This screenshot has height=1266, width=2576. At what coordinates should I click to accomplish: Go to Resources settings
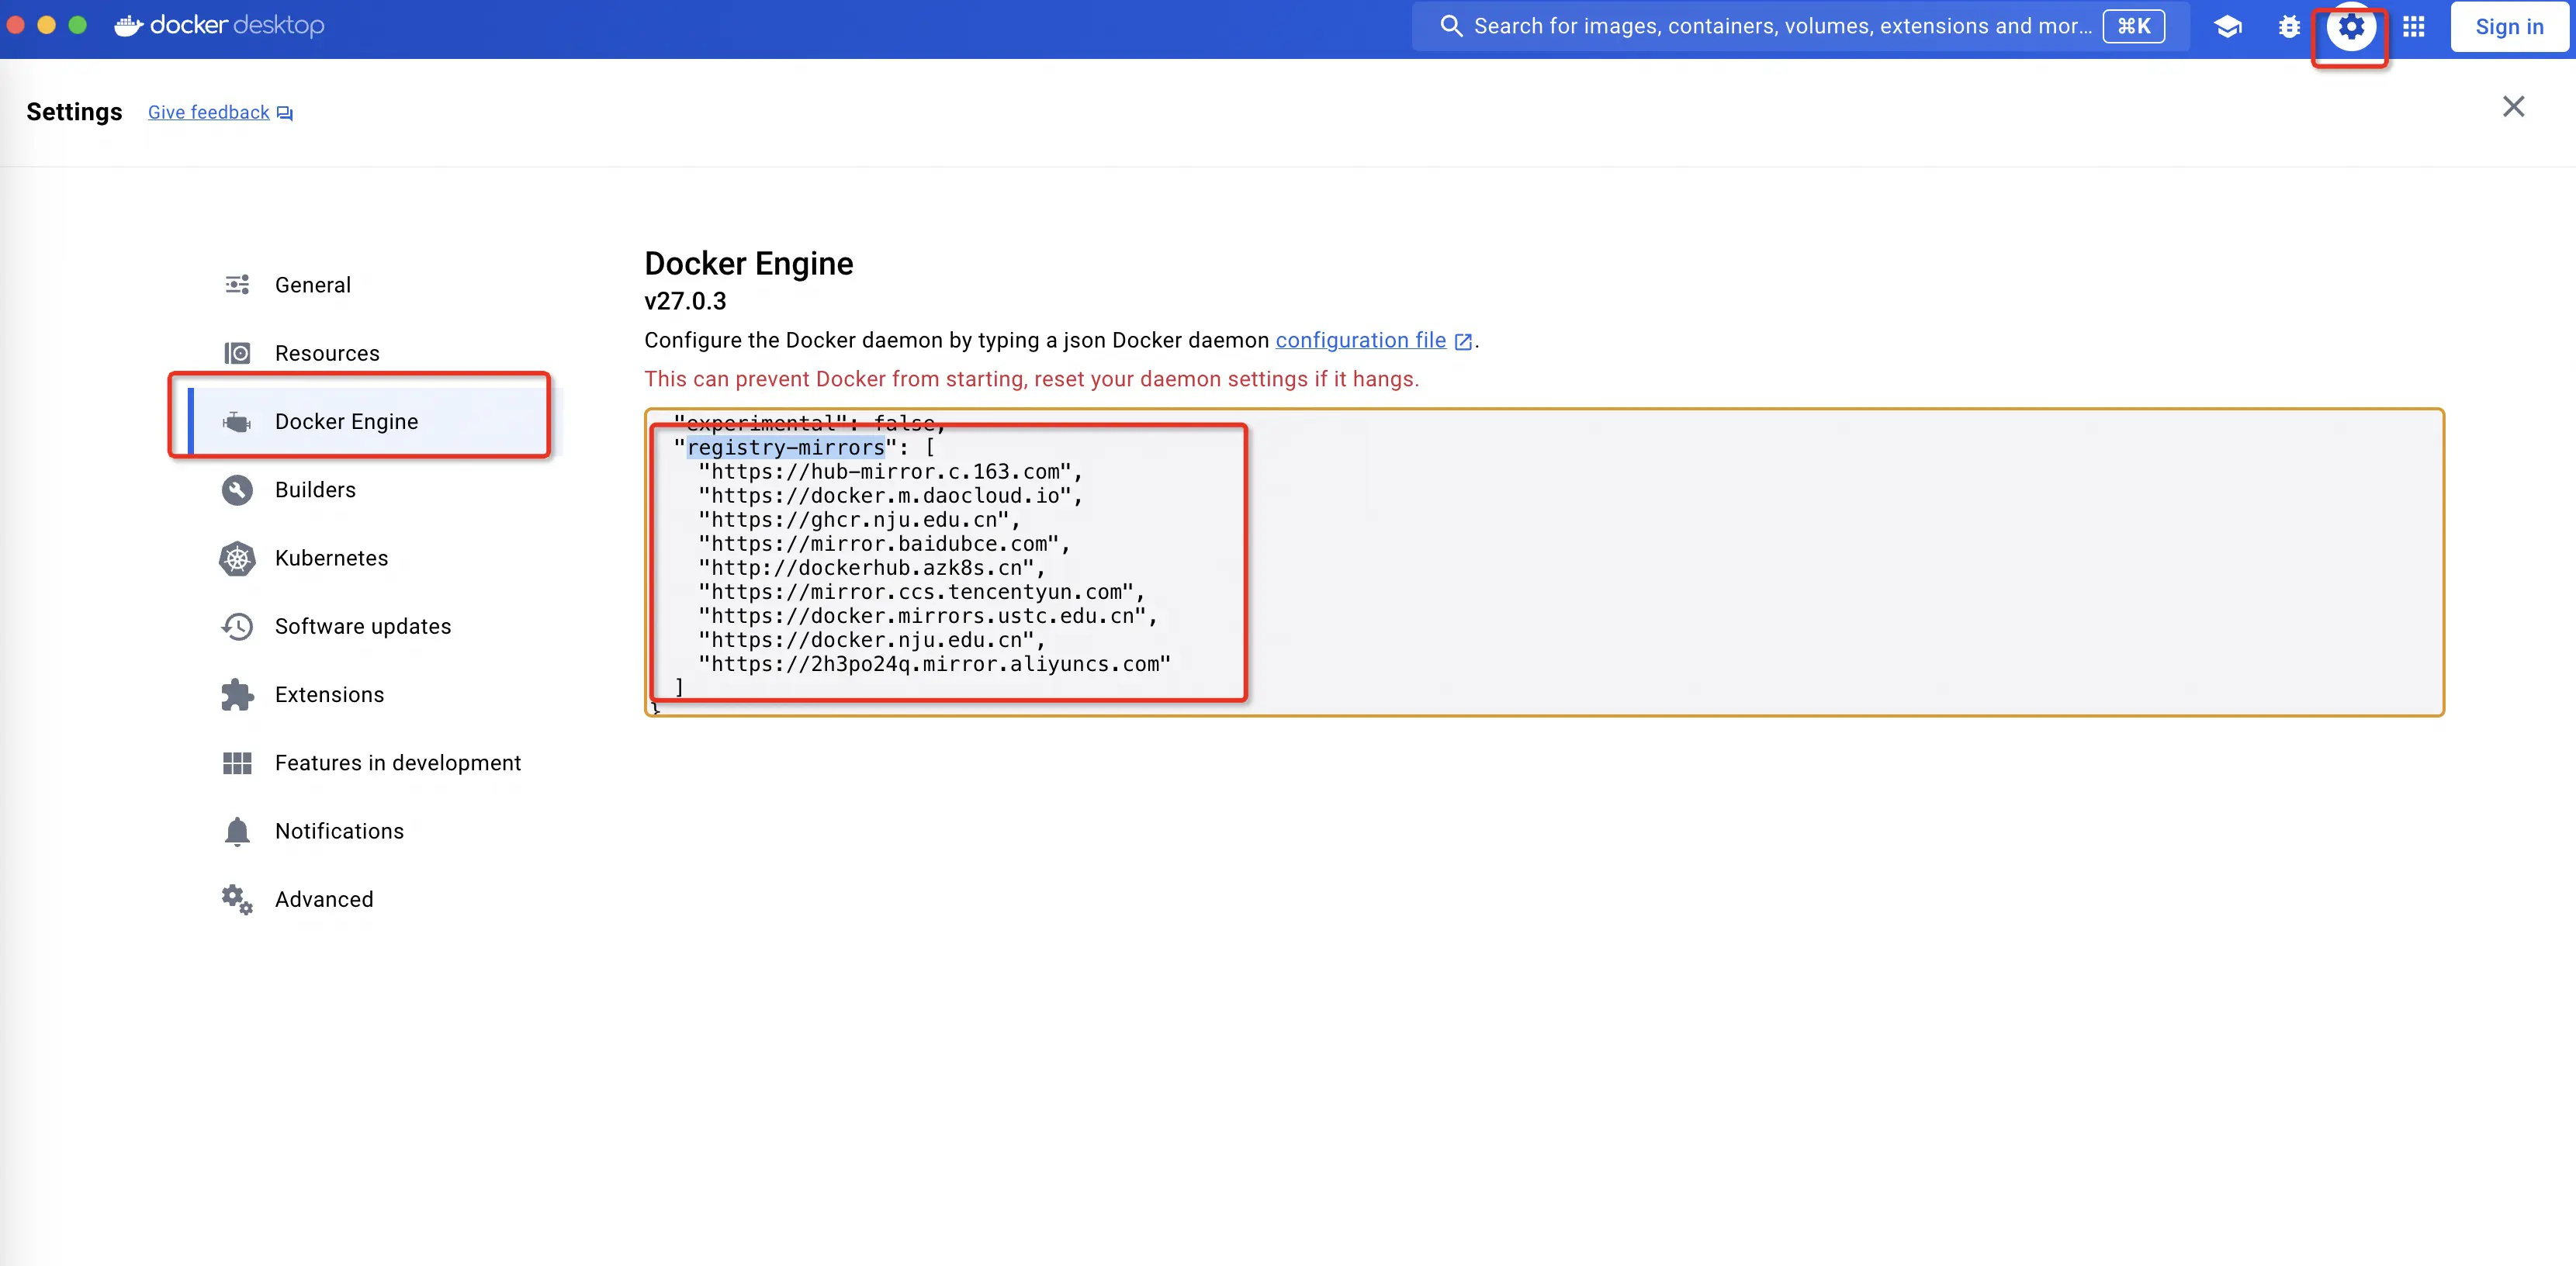click(327, 353)
